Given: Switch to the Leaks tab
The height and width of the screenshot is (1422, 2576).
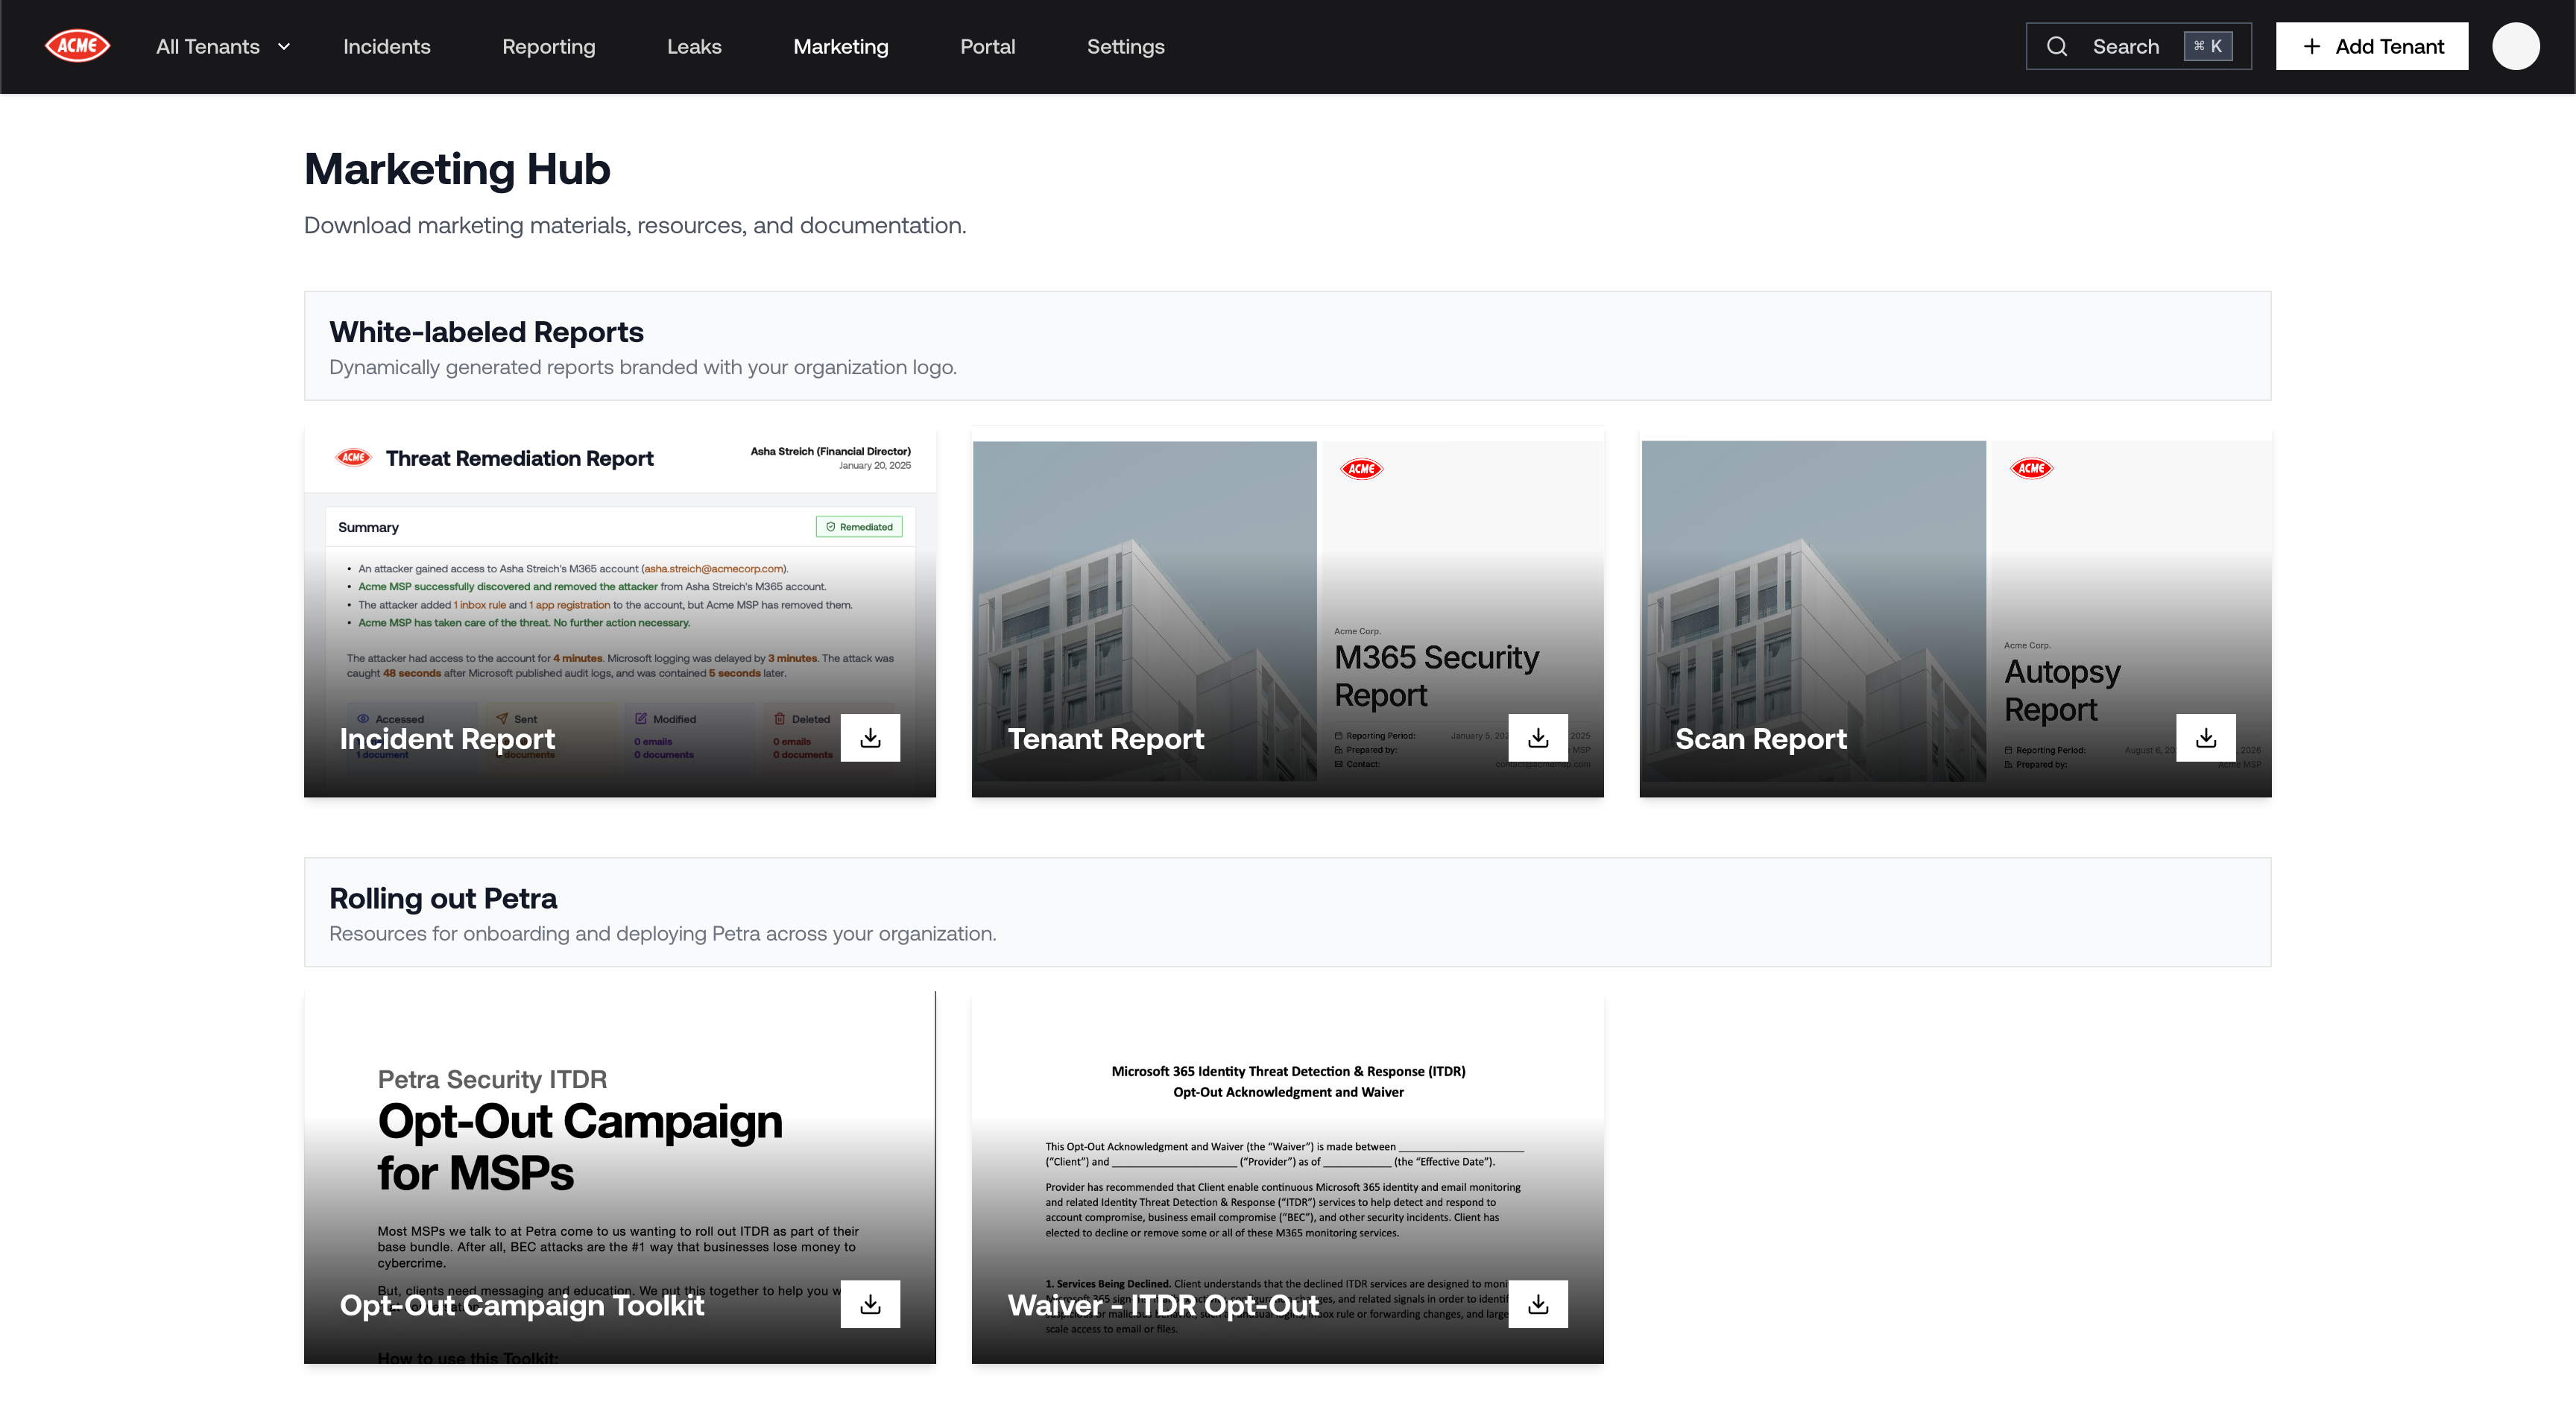Looking at the screenshot, I should coord(694,46).
